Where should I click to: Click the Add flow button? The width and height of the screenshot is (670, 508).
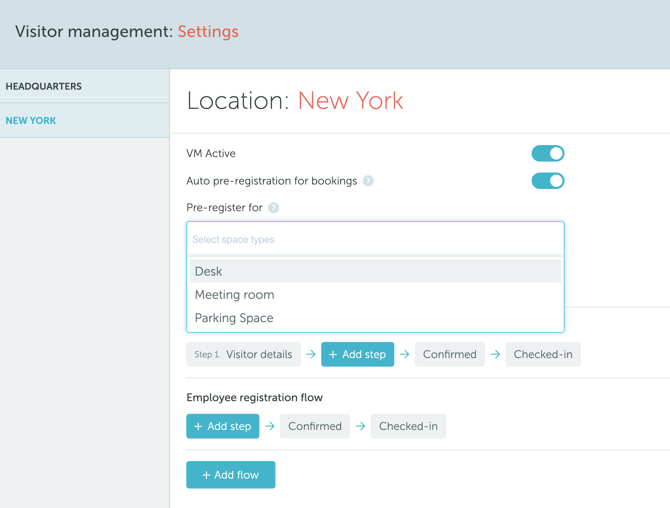231,475
